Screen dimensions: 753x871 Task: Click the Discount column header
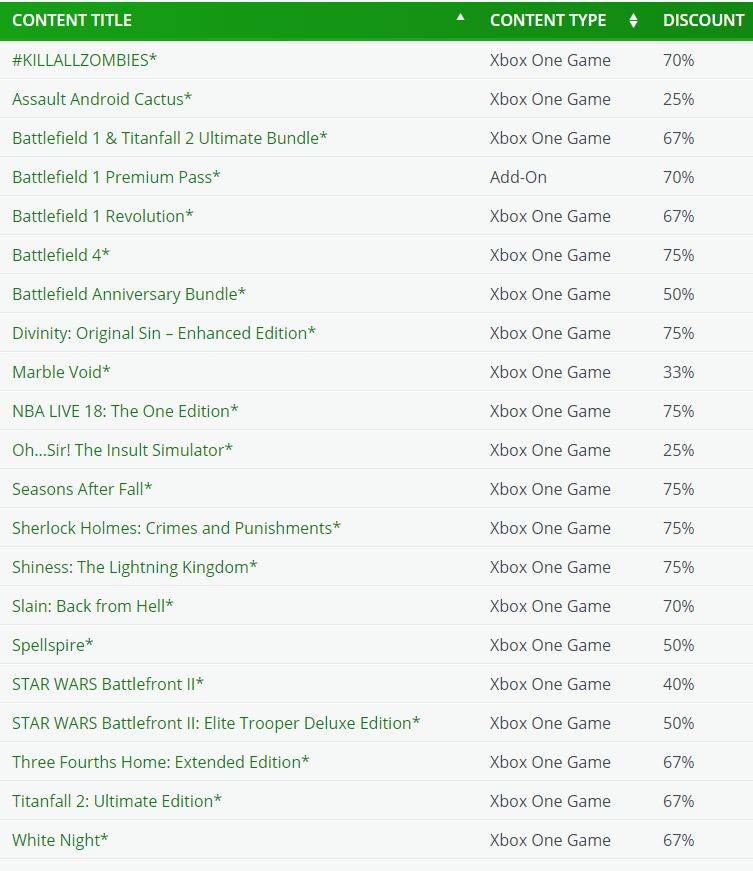click(703, 21)
